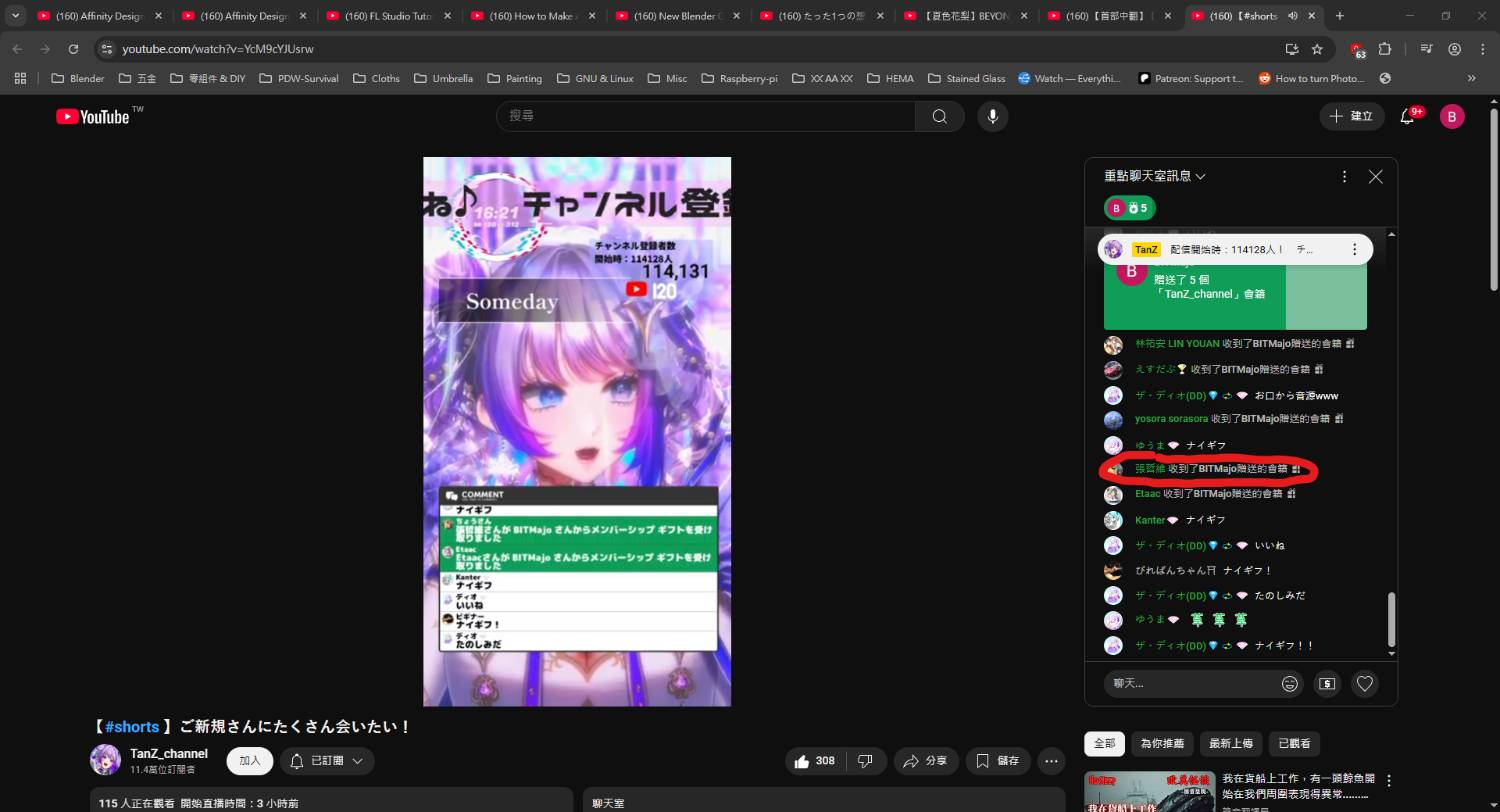Screen dimensions: 1500x812
Task: Reload the current page
Action: coord(73,49)
